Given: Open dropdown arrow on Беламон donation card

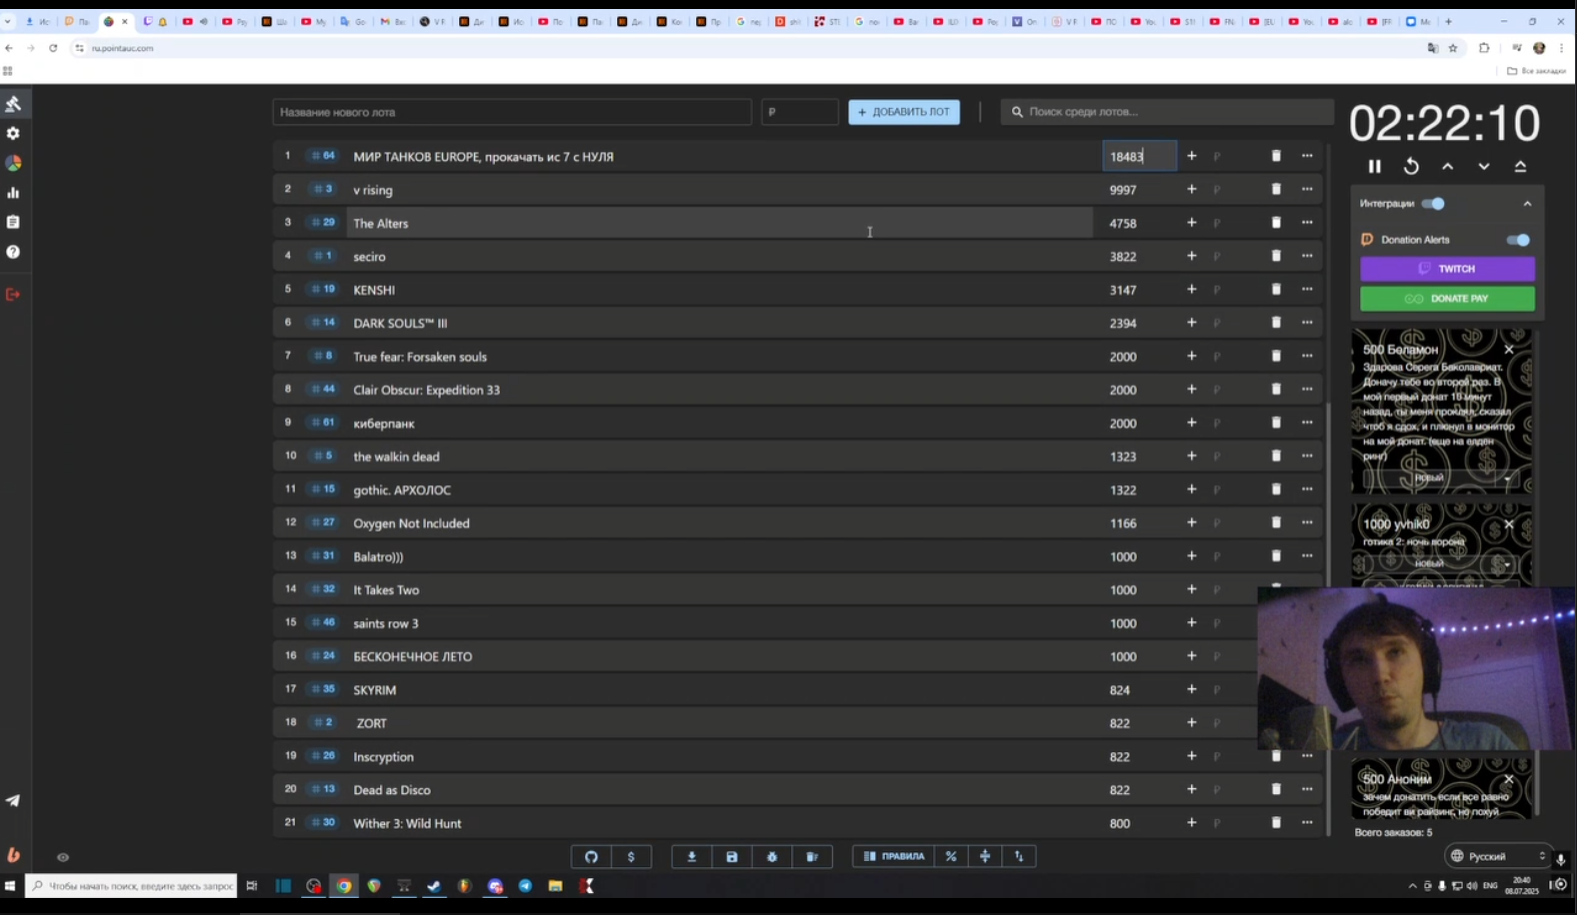Looking at the screenshot, I should (x=1507, y=479).
